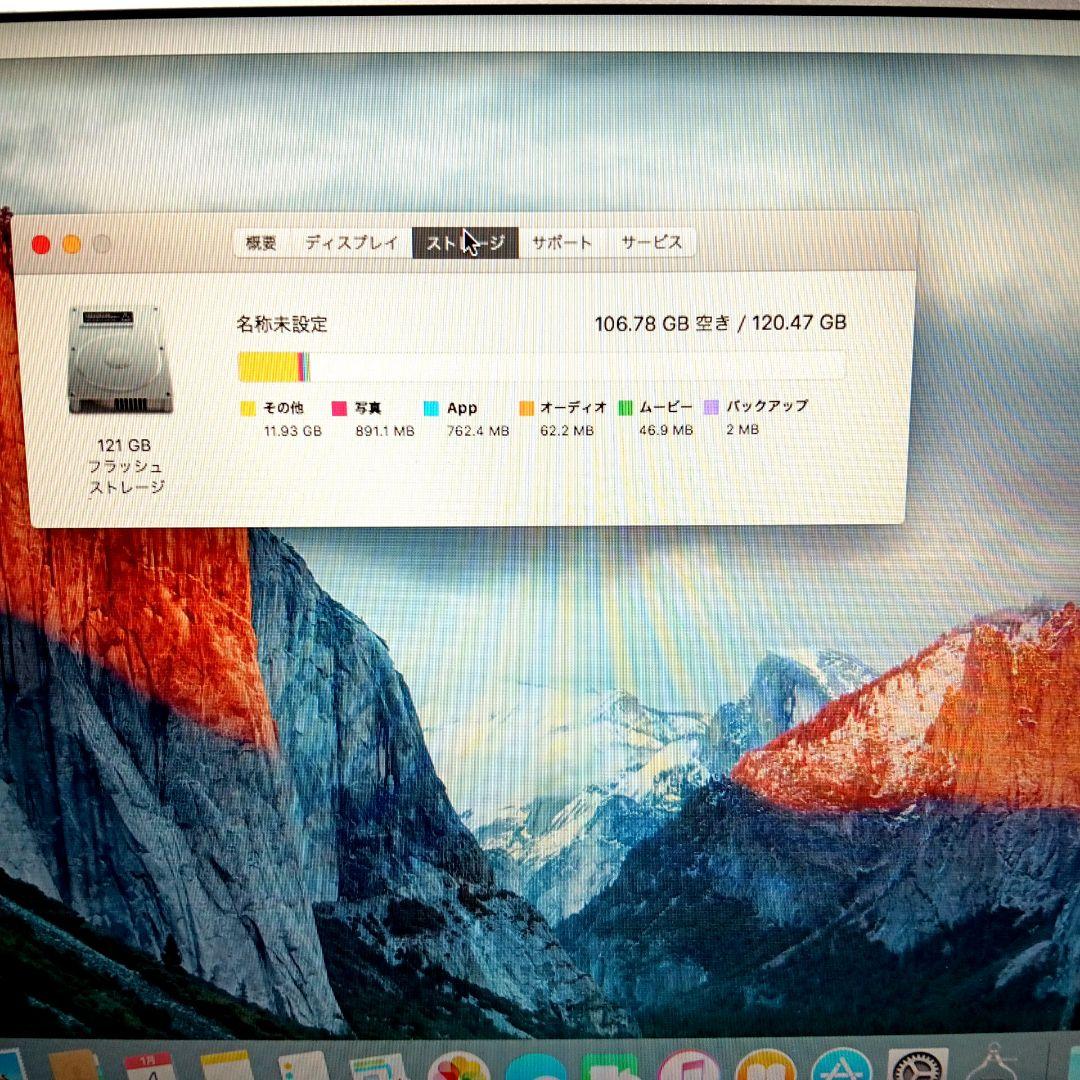Click the 11.93 GB value

pyautogui.click(x=293, y=431)
